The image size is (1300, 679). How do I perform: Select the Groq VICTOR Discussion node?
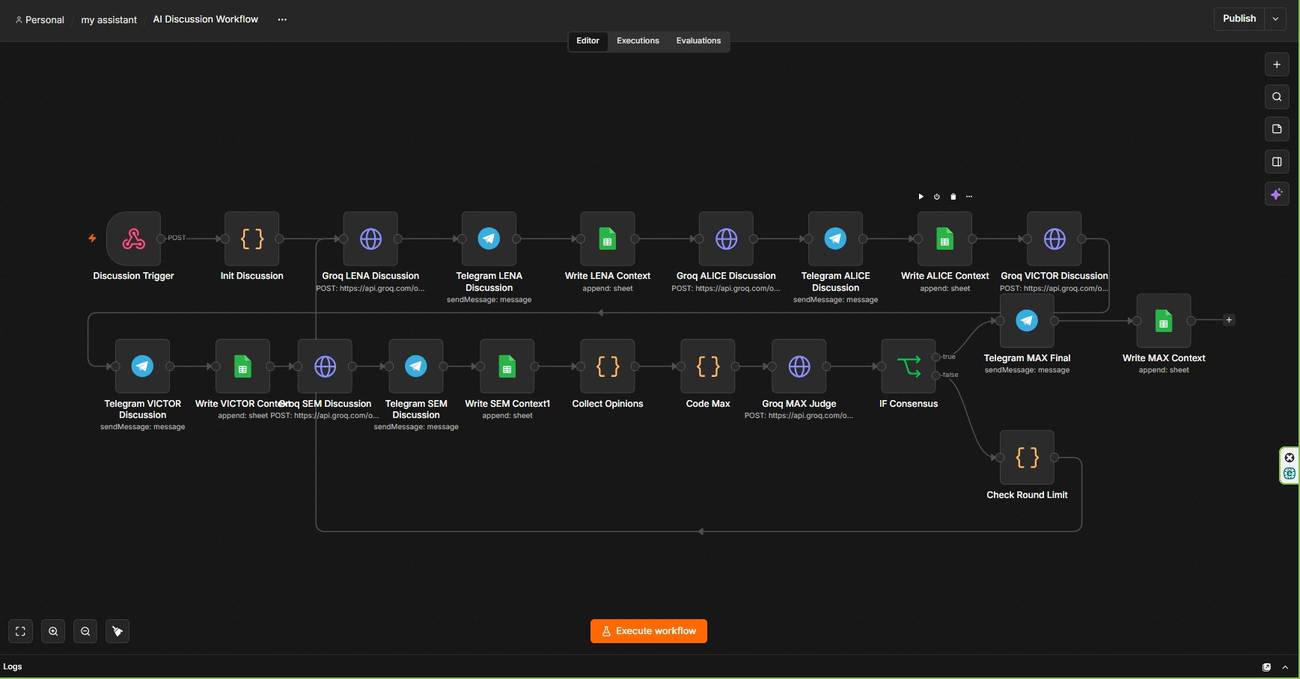pos(1054,239)
